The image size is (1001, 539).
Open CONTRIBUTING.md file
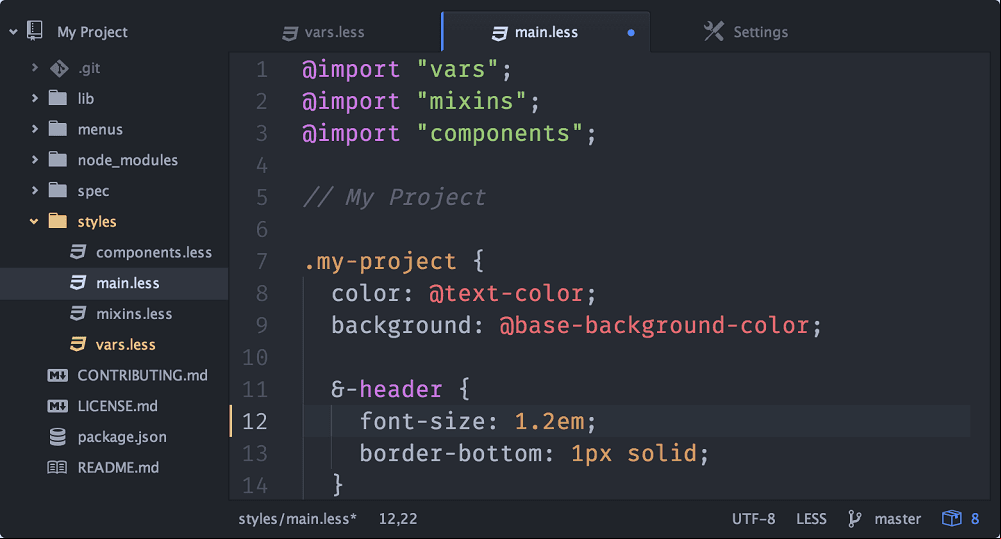click(x=142, y=376)
